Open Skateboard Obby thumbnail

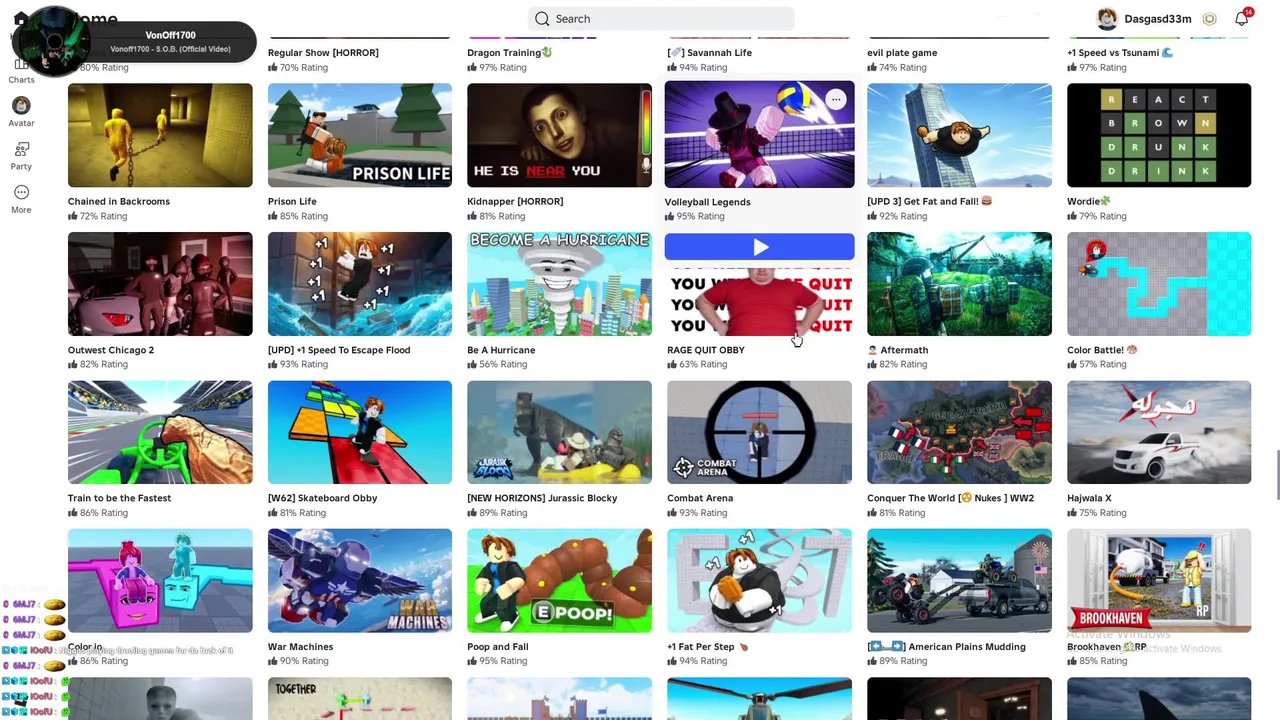[x=360, y=432]
